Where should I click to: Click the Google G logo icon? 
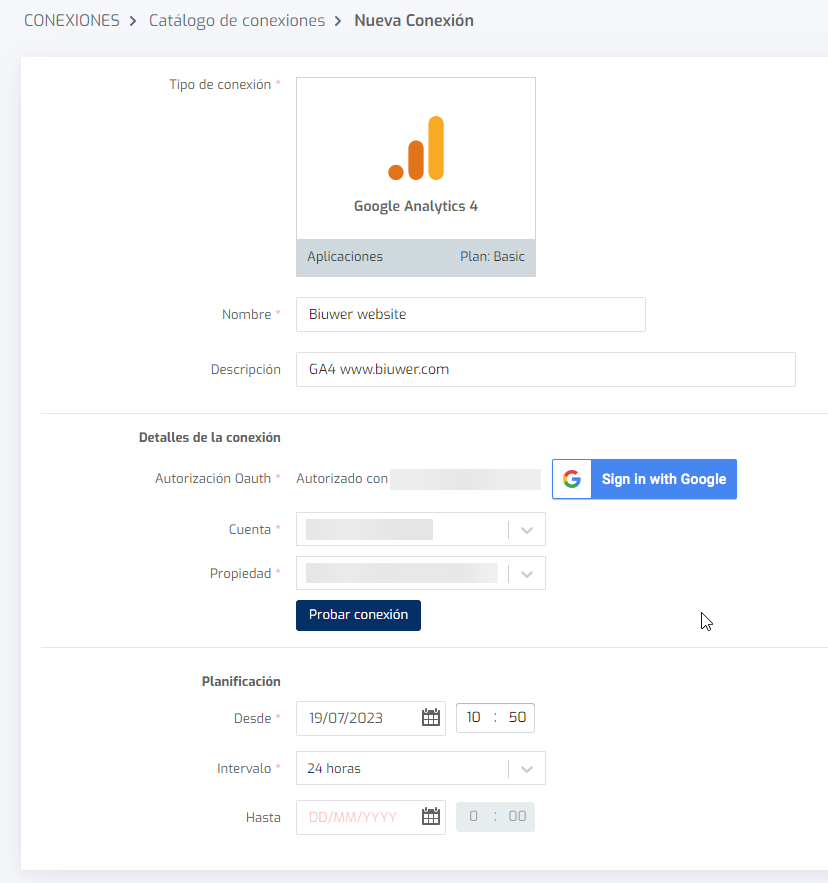[572, 479]
